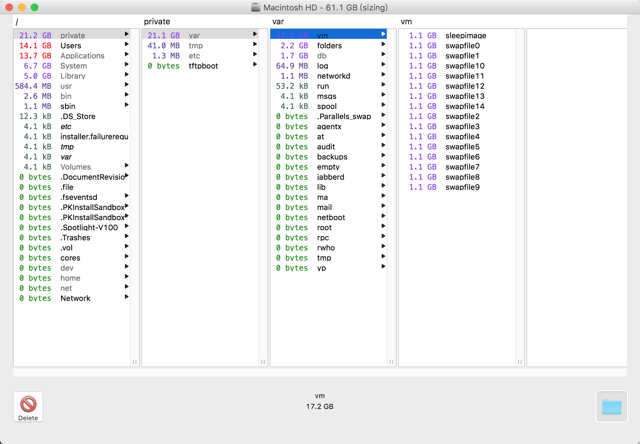Select the usr folder row
This screenshot has width=640, height=444.
(x=72, y=86)
